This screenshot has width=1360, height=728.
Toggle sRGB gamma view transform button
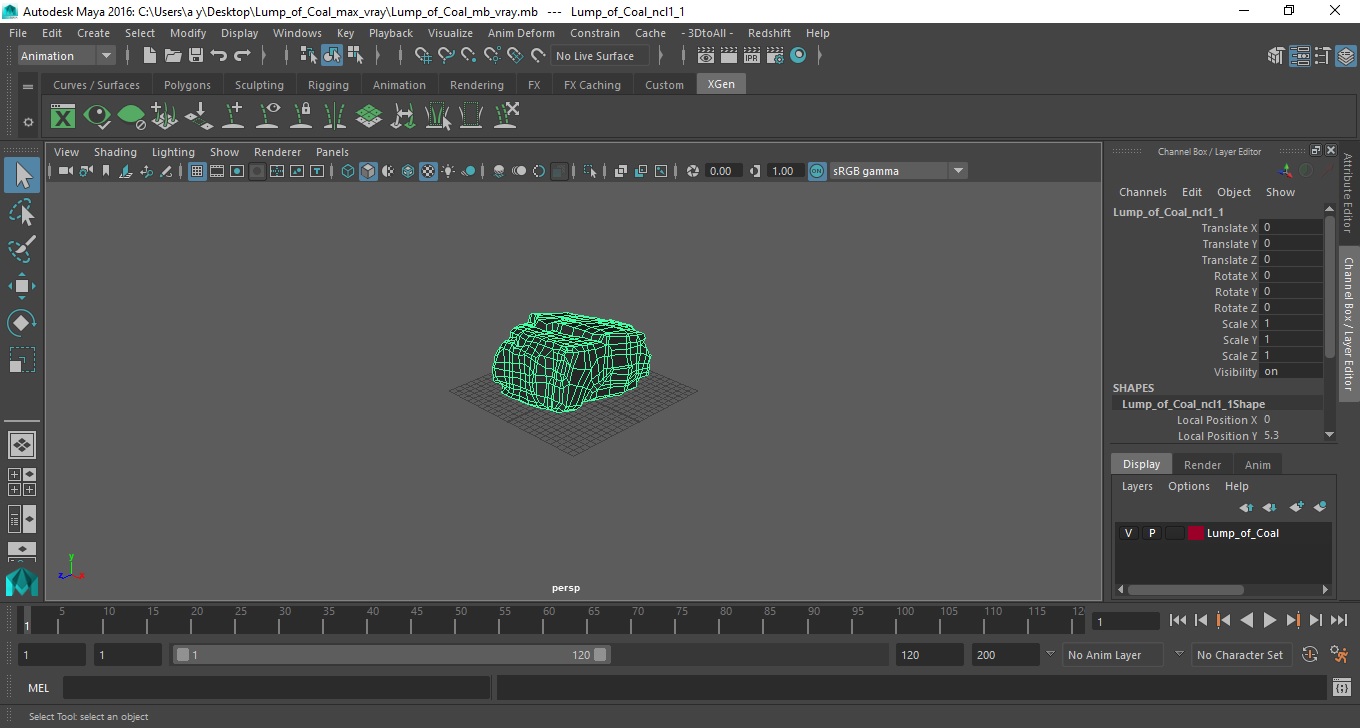coord(817,171)
